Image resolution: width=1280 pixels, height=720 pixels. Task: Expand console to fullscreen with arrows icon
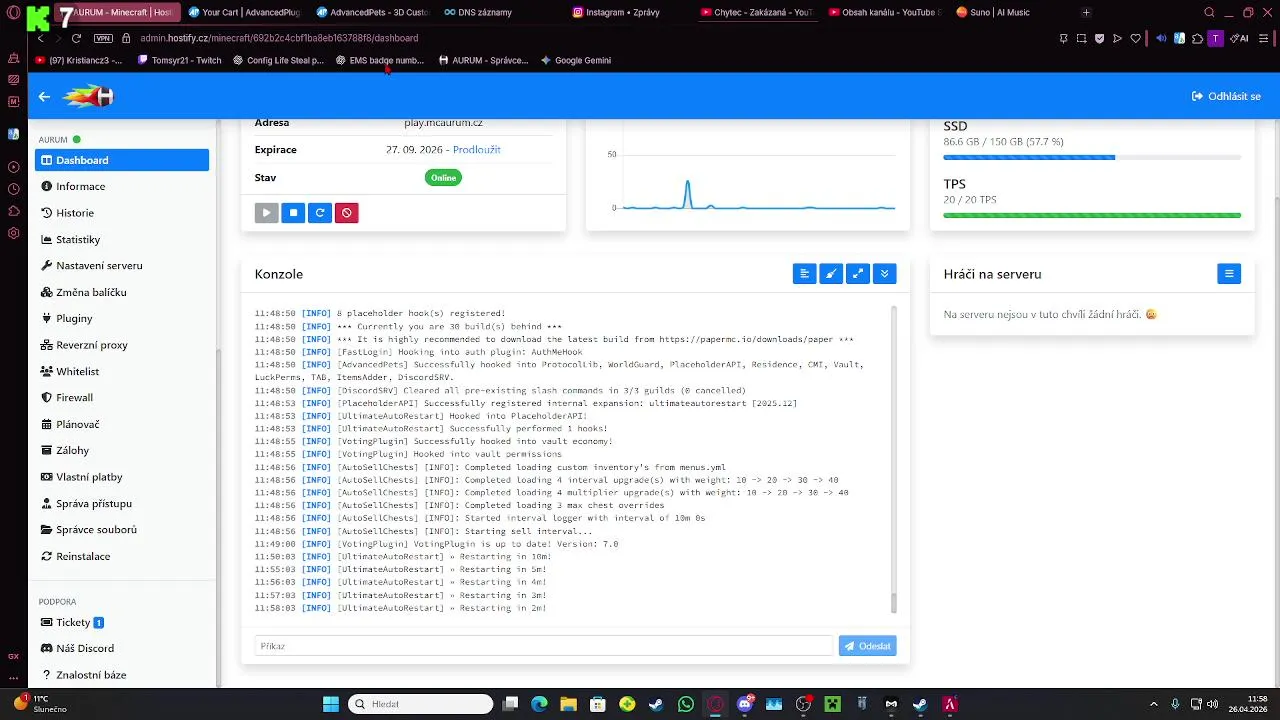[858, 274]
